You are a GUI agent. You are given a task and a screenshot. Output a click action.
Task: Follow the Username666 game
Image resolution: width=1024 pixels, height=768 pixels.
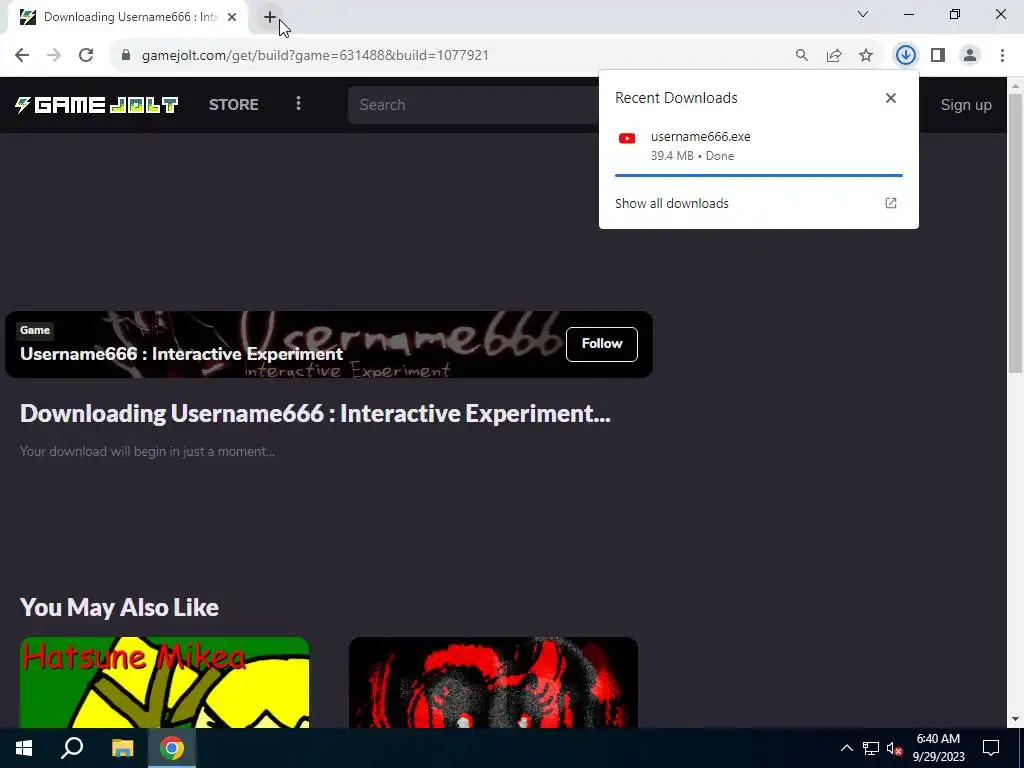(x=601, y=344)
